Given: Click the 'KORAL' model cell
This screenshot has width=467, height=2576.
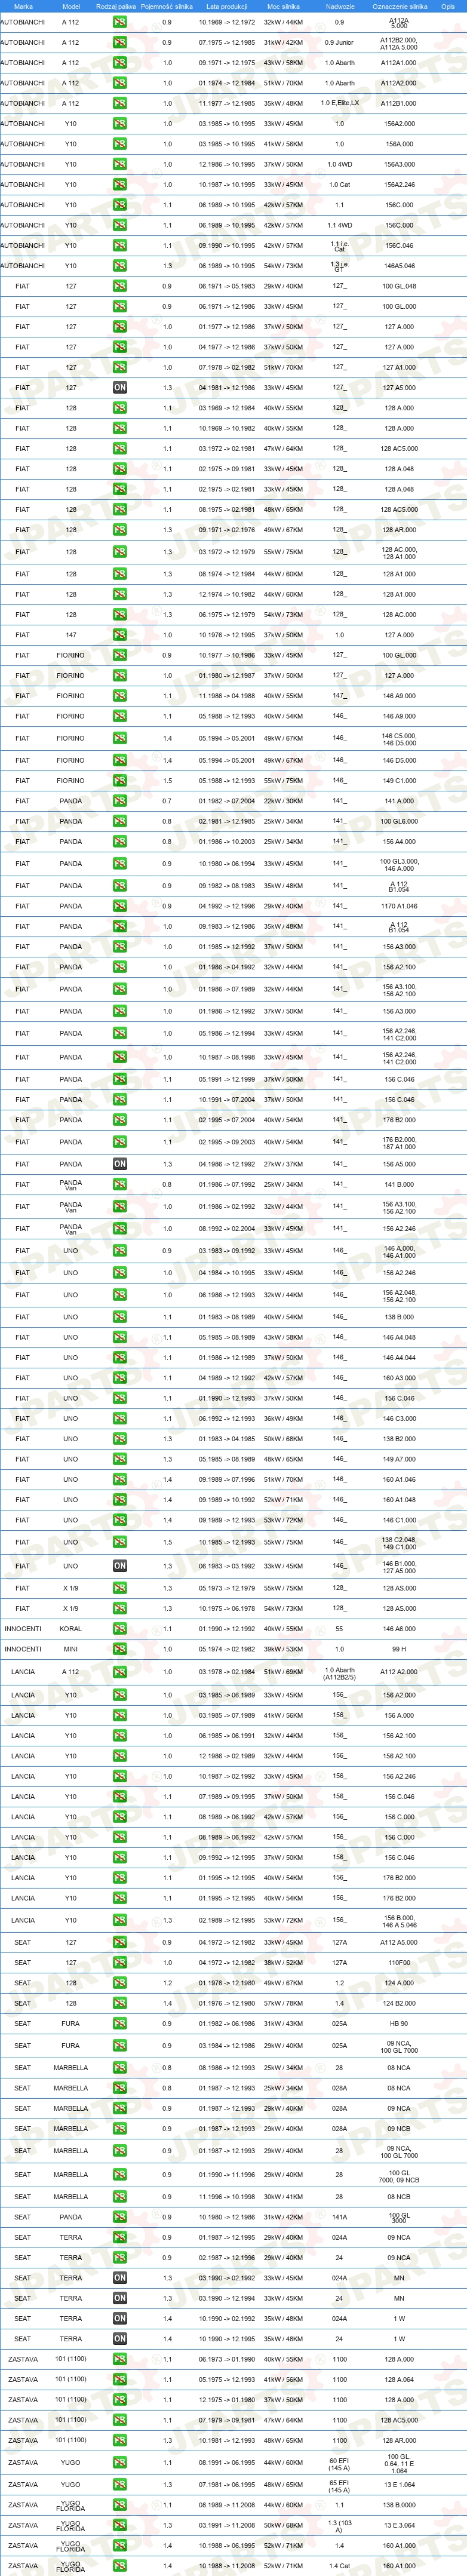Looking at the screenshot, I should (x=71, y=1629).
